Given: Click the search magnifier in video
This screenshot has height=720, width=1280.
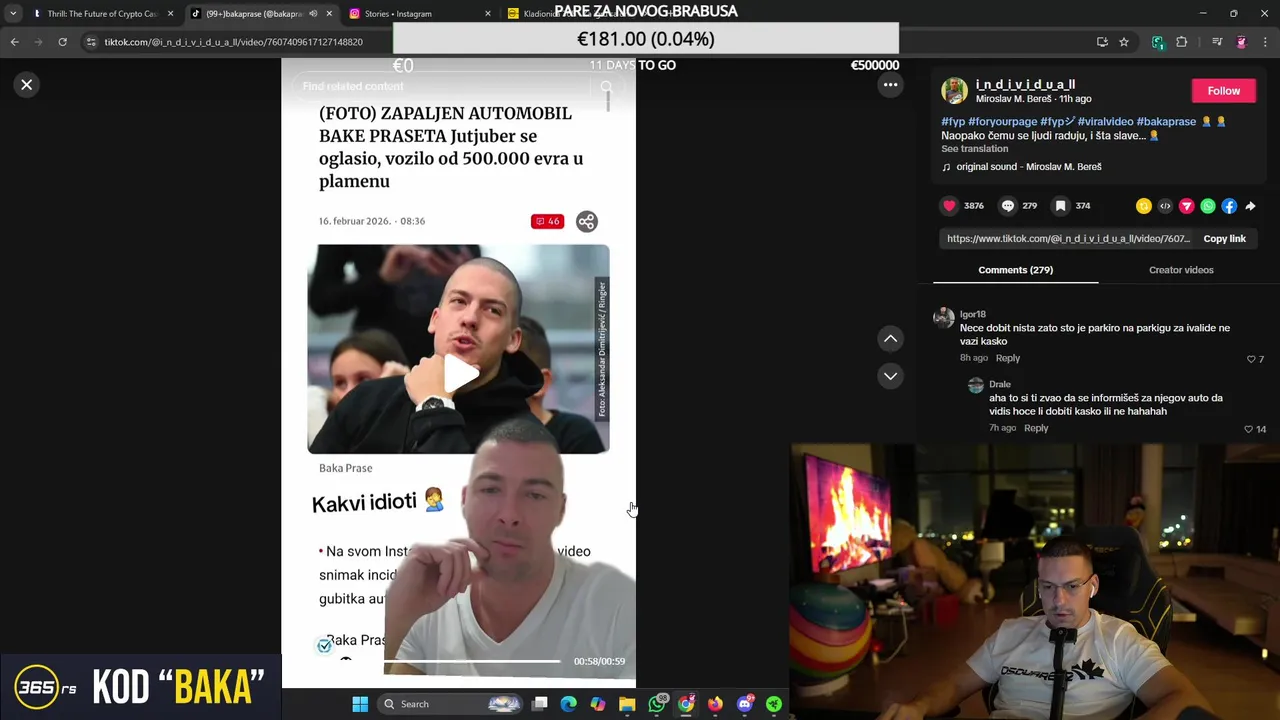Looking at the screenshot, I should (606, 87).
